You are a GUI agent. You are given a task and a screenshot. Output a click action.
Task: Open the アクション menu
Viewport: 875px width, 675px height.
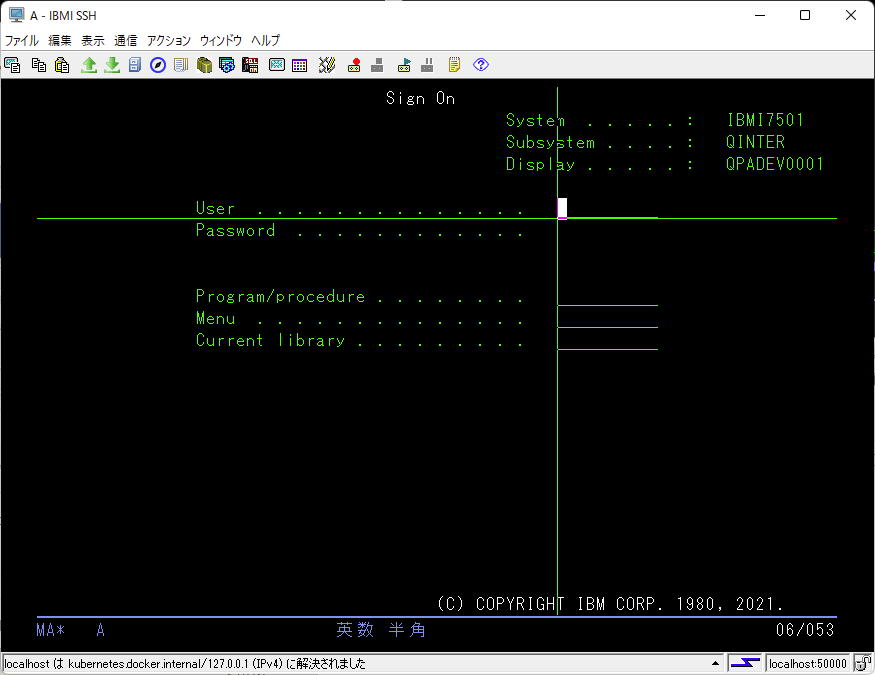[169, 40]
